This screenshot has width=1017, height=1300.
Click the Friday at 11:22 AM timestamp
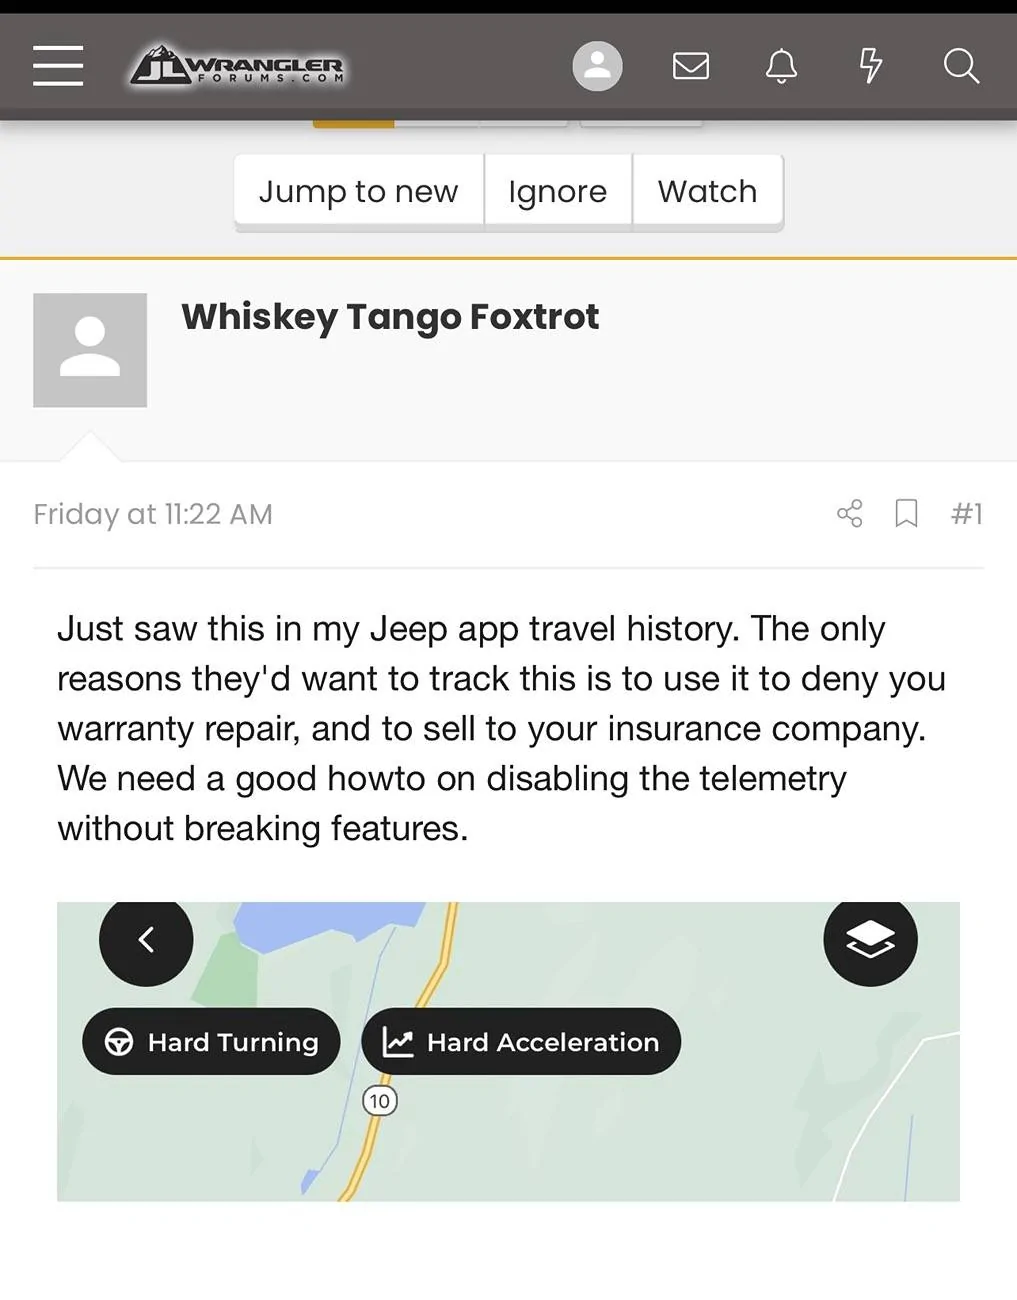153,514
